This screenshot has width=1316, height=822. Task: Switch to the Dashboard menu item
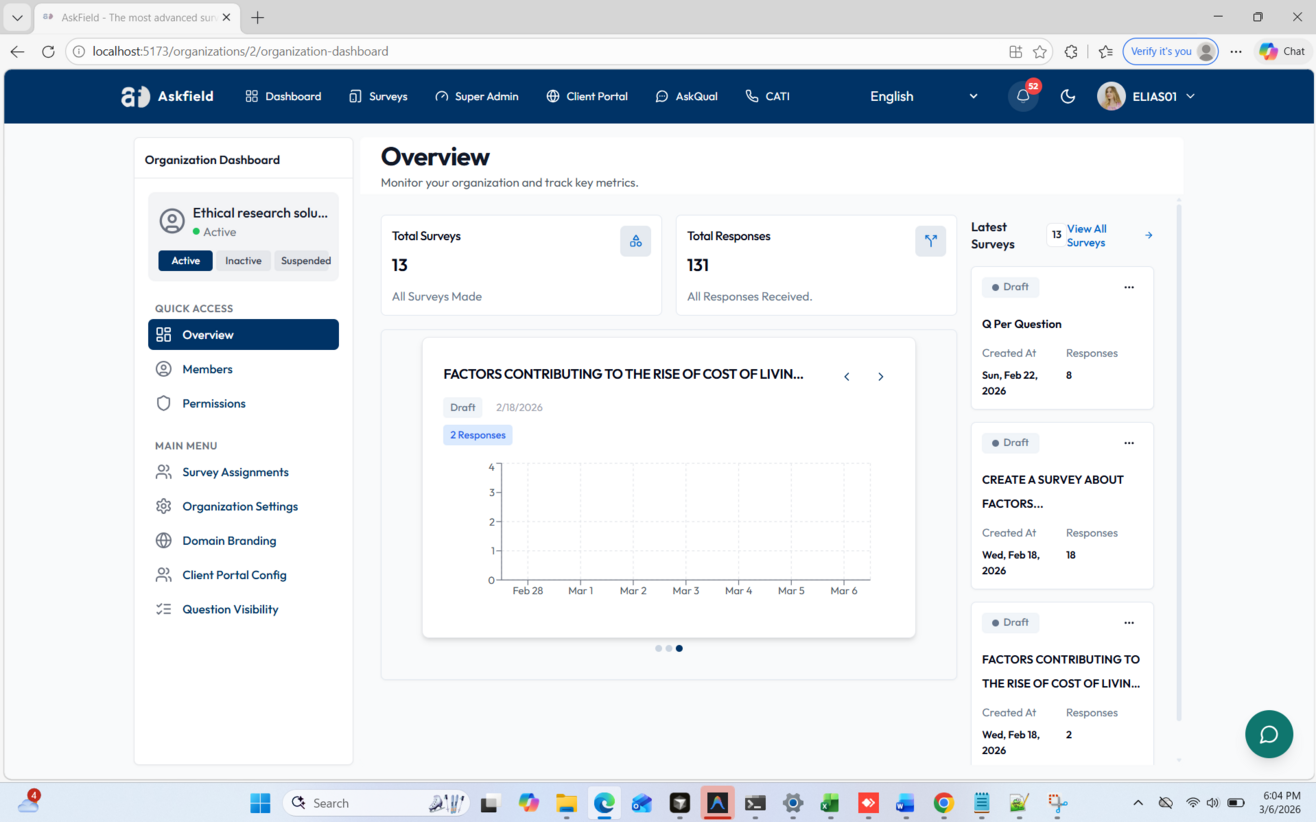pyautogui.click(x=283, y=96)
